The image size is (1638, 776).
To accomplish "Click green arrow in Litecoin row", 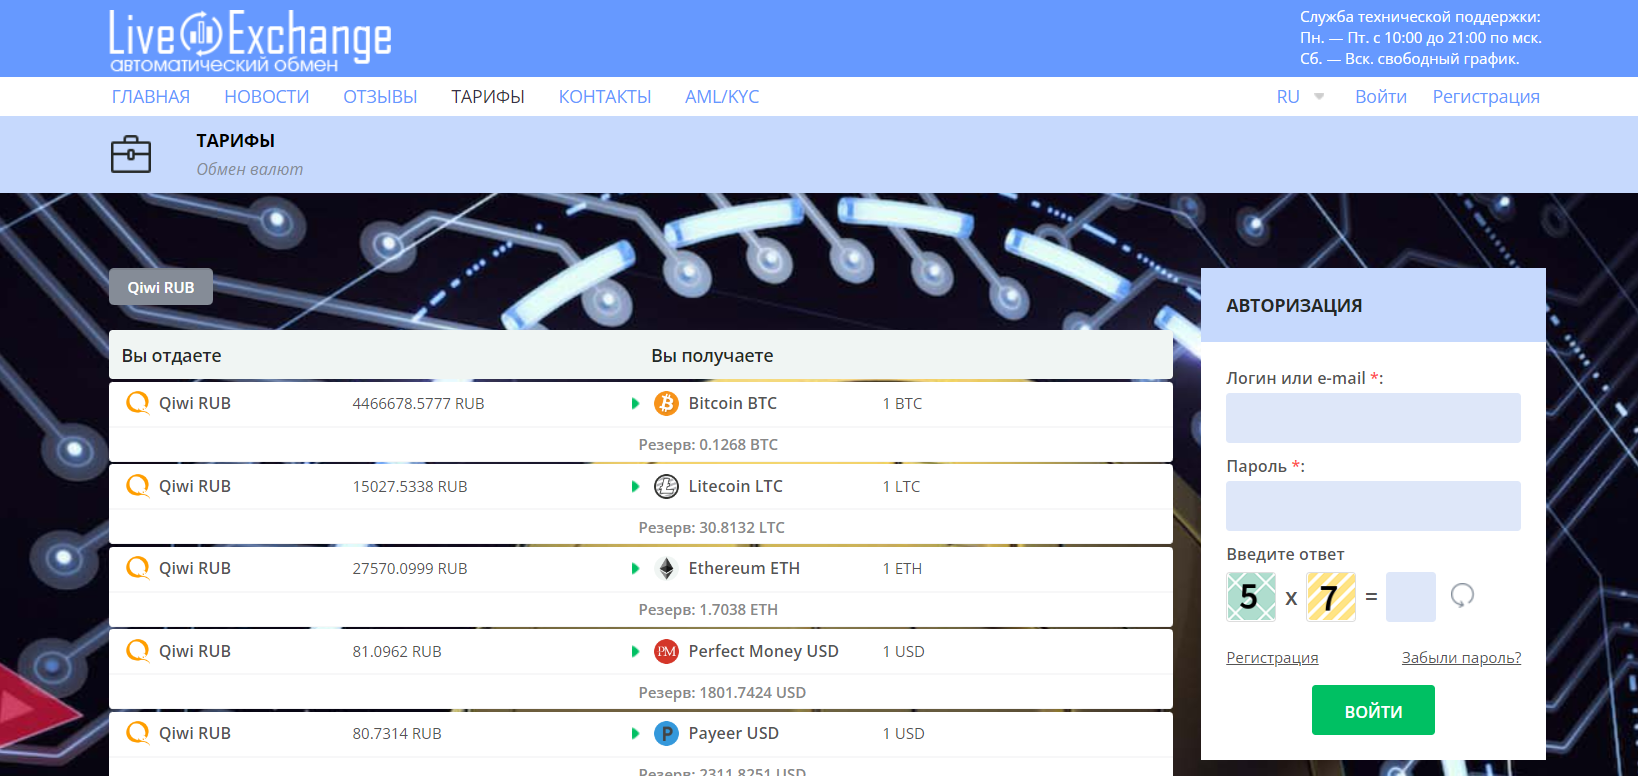I will point(635,487).
